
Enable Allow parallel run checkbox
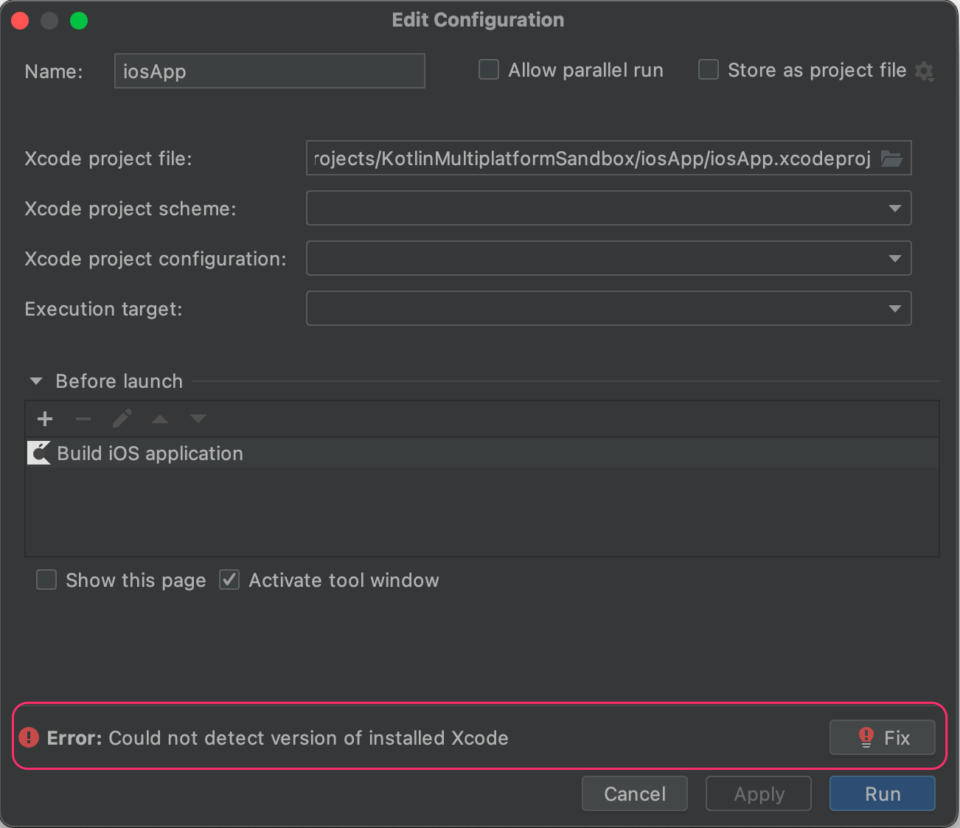pos(489,69)
